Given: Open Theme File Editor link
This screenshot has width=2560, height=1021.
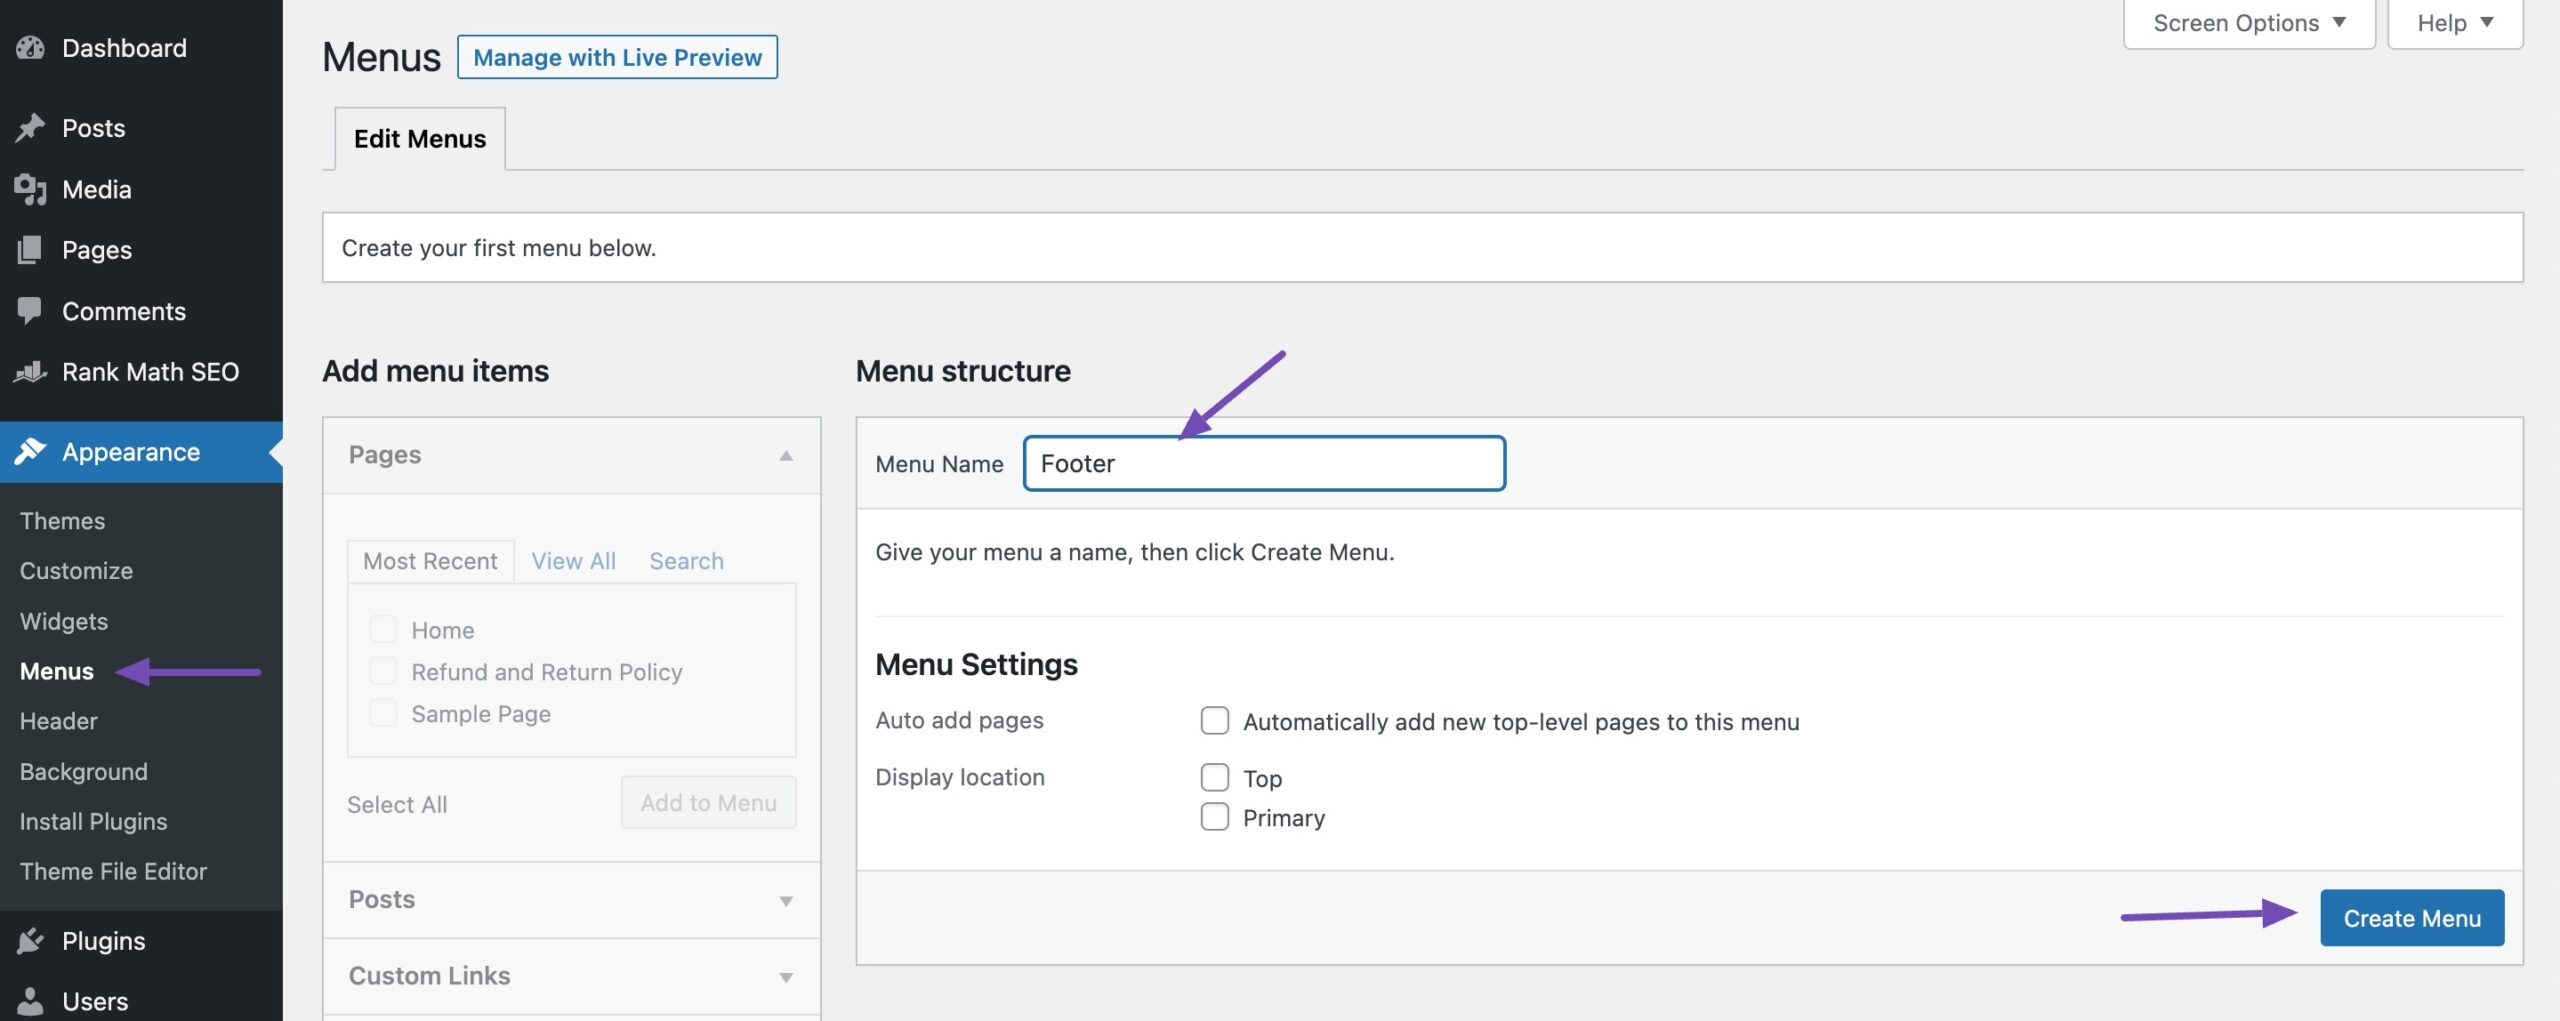Looking at the screenshot, I should [x=114, y=872].
